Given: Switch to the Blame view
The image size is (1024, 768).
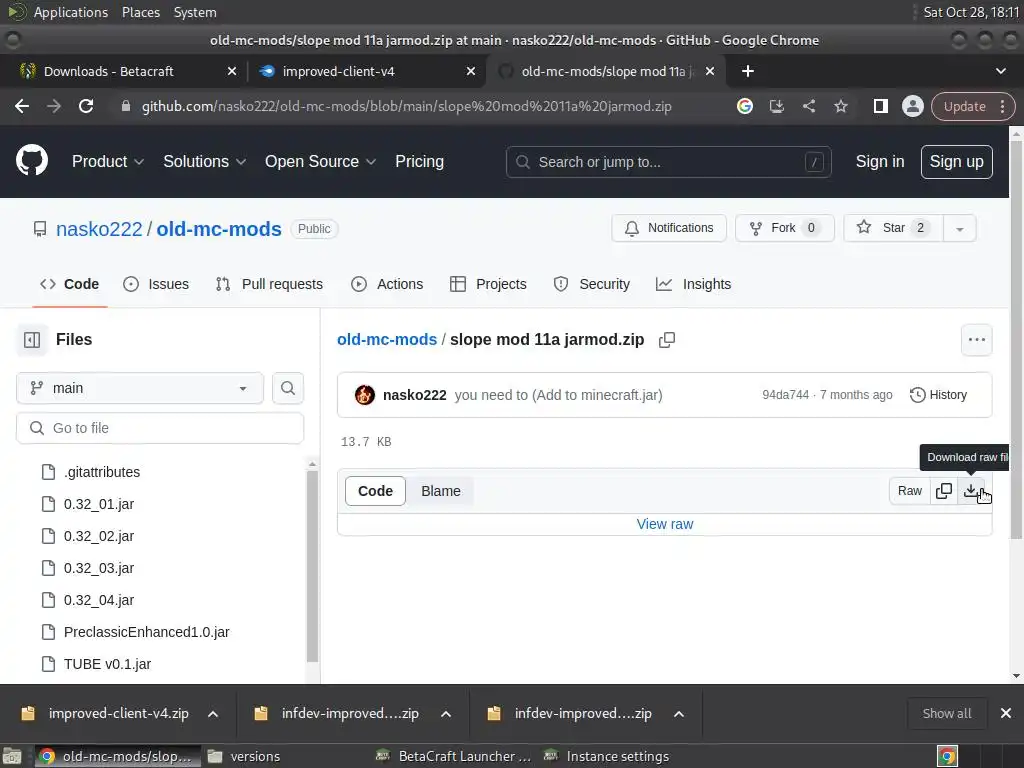Looking at the screenshot, I should 441,490.
